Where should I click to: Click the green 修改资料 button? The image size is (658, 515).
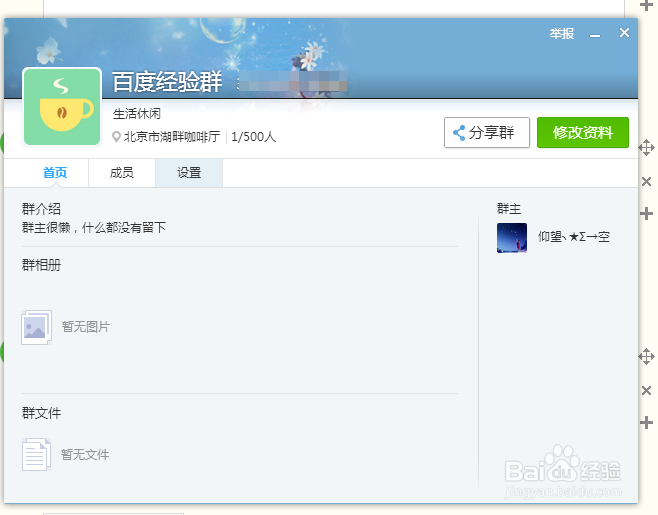tap(583, 133)
